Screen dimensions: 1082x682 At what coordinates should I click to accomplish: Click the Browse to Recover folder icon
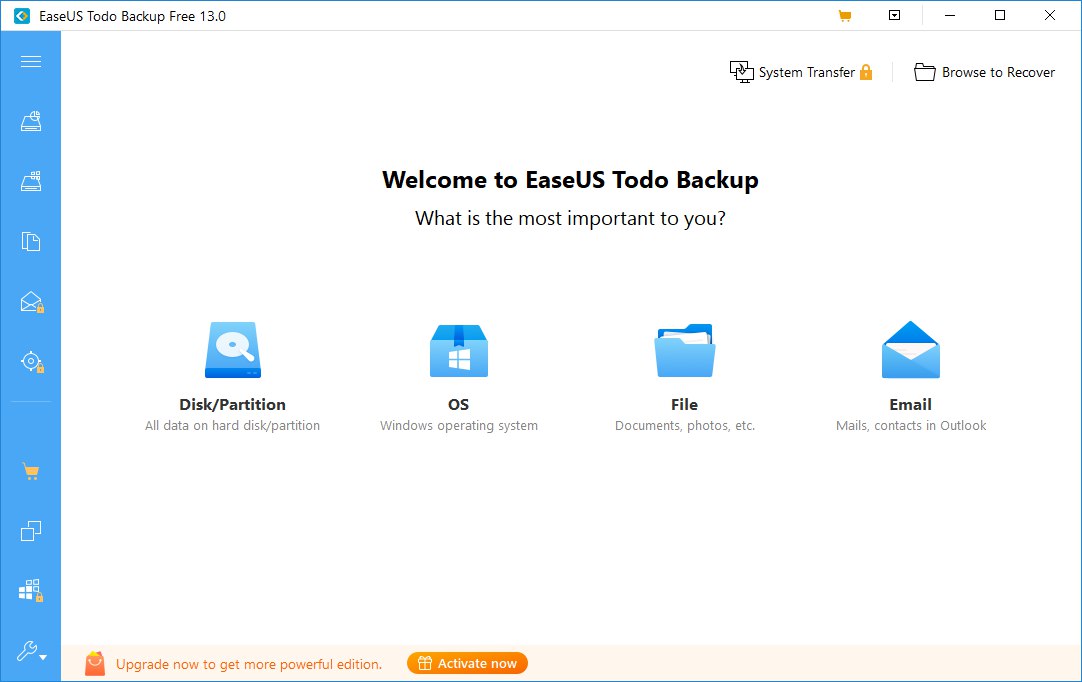tap(925, 72)
